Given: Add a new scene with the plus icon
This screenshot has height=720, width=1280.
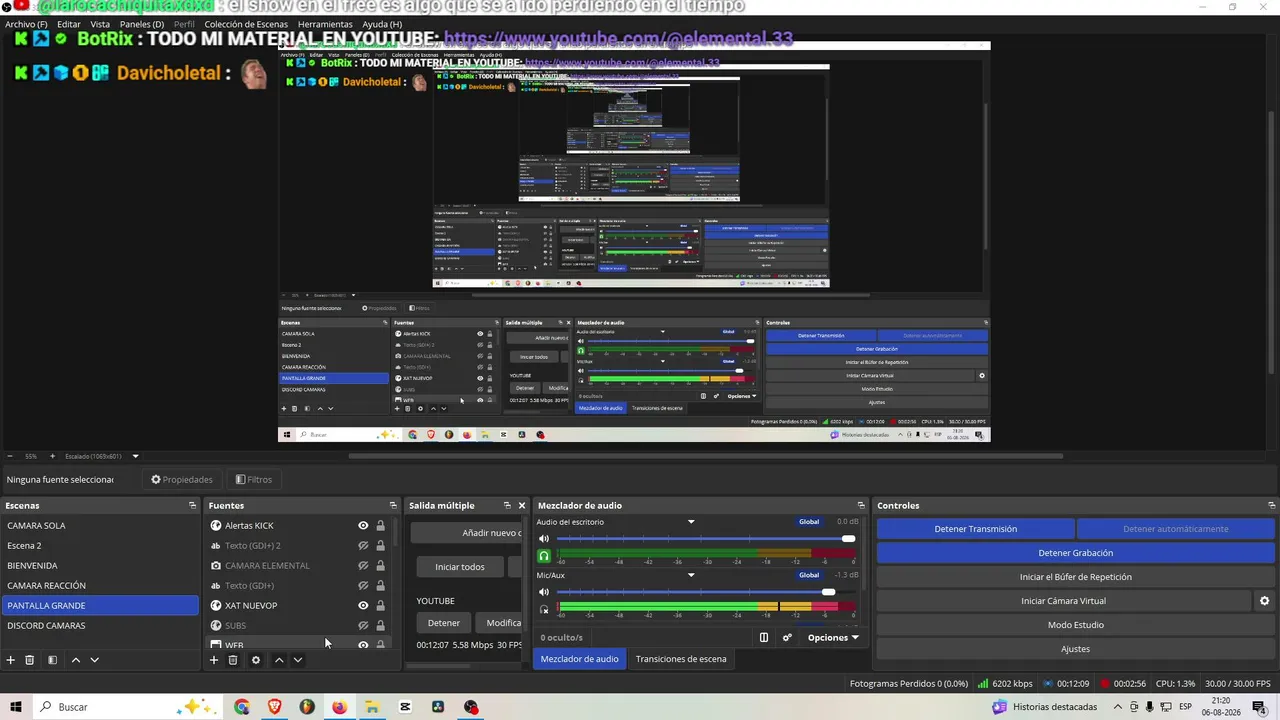Looking at the screenshot, I should coord(11,660).
